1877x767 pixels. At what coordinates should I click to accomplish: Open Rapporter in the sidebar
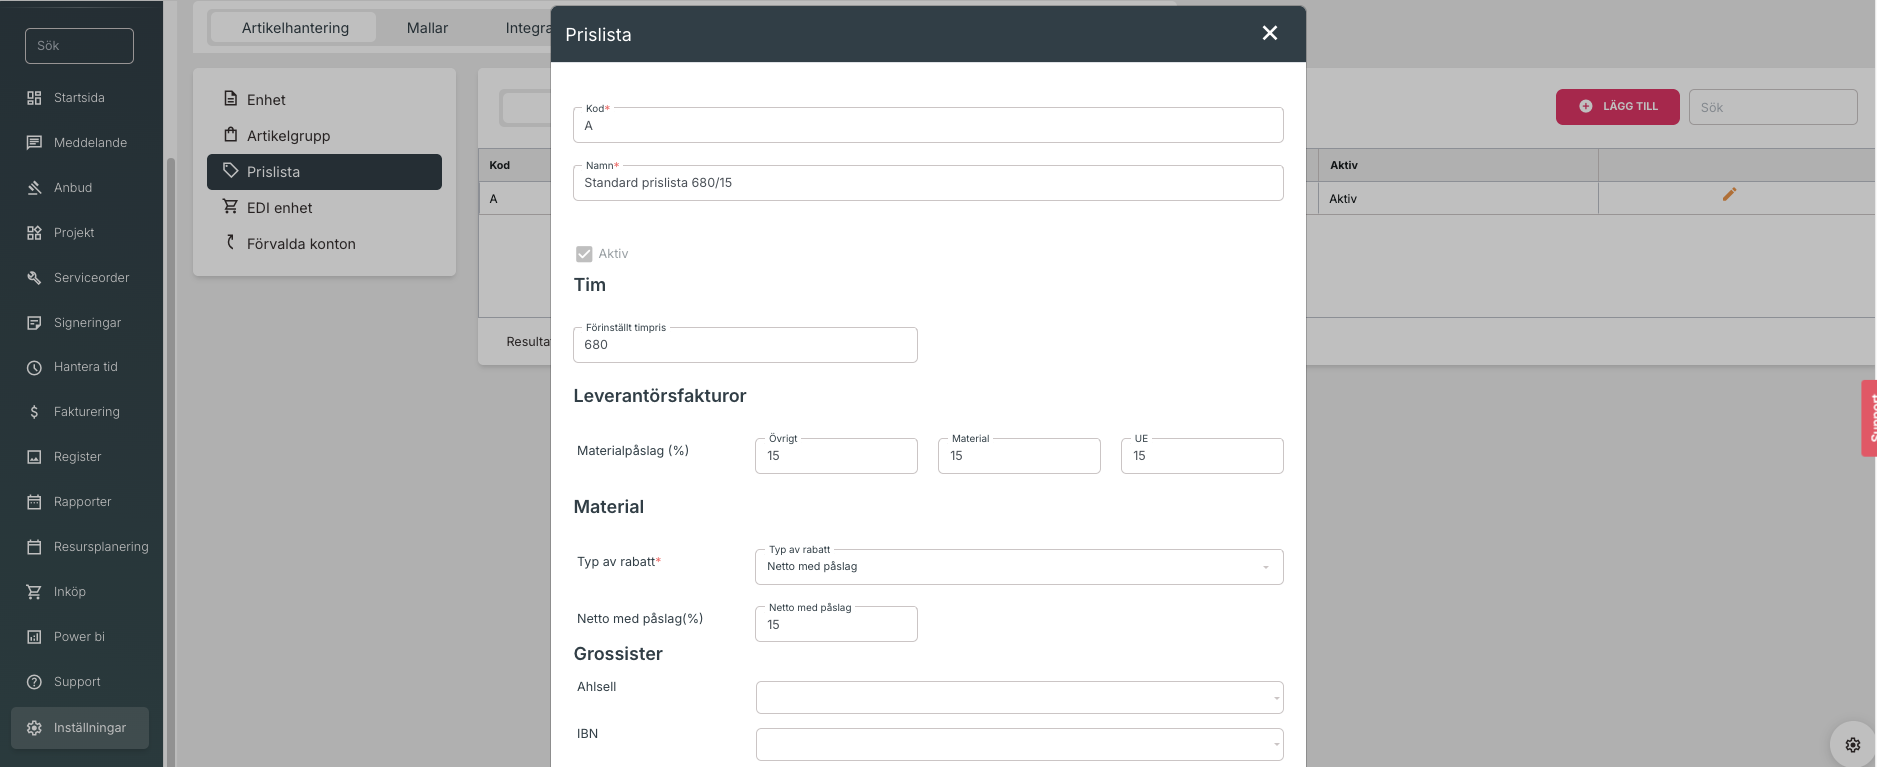coord(80,502)
